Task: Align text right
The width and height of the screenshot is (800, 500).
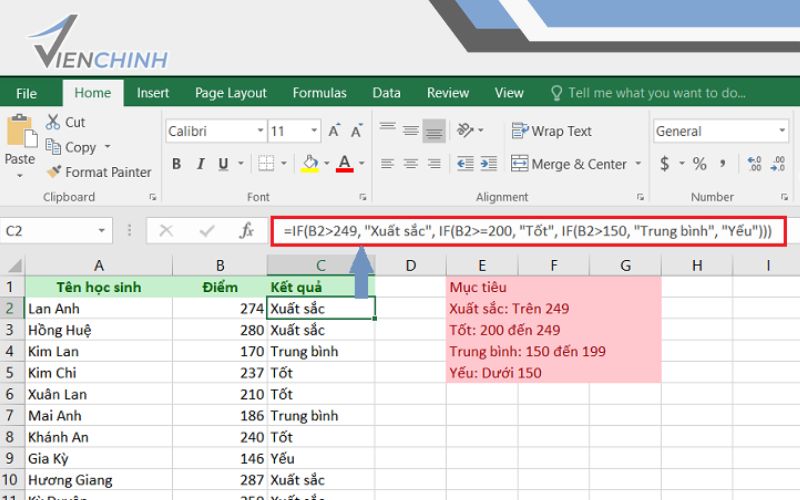Action: 434,163
